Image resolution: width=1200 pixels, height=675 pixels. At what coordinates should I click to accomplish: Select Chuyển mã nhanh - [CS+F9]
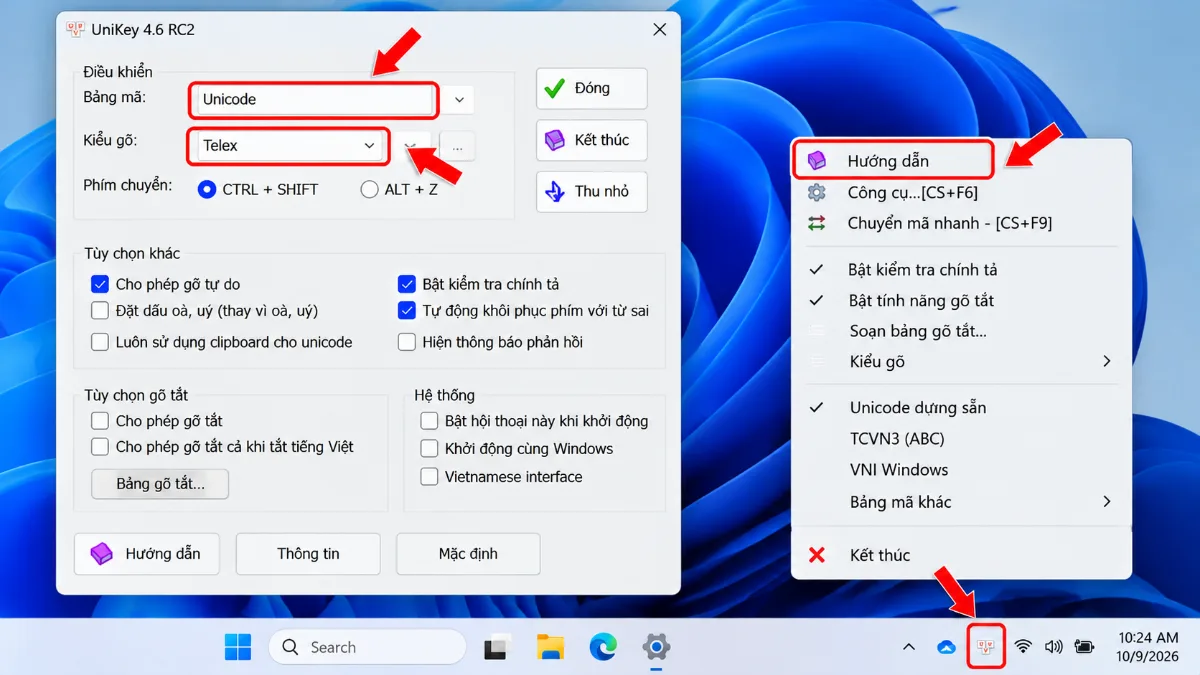(x=961, y=223)
